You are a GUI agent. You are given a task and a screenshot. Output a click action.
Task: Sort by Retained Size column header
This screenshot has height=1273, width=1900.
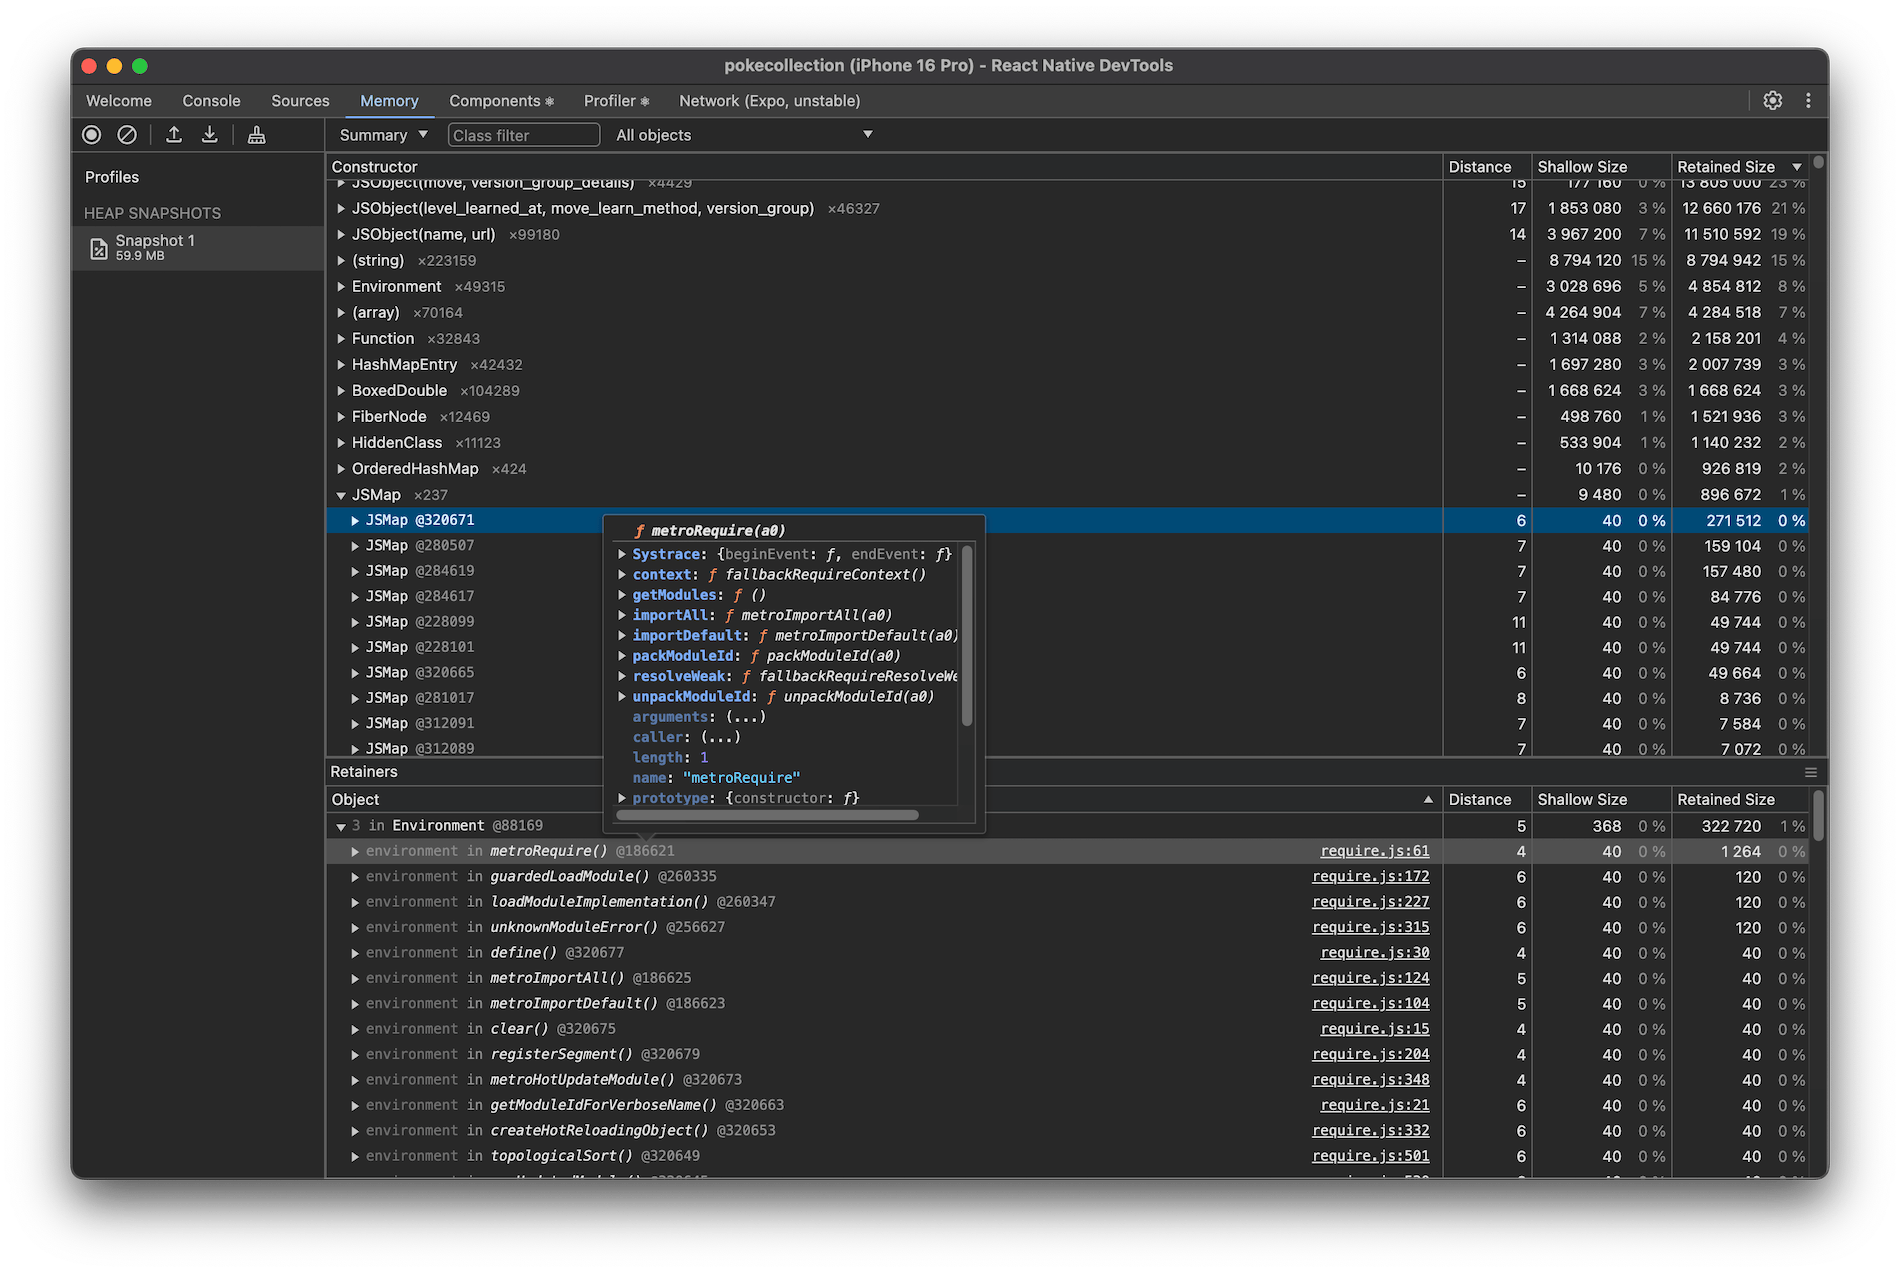coord(1725,167)
